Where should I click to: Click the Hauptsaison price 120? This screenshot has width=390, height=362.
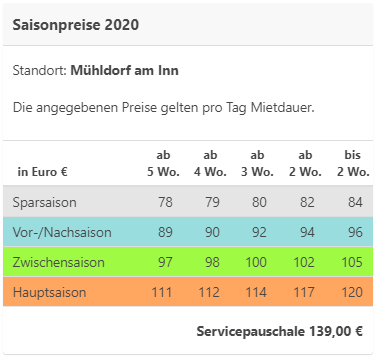pos(352,292)
